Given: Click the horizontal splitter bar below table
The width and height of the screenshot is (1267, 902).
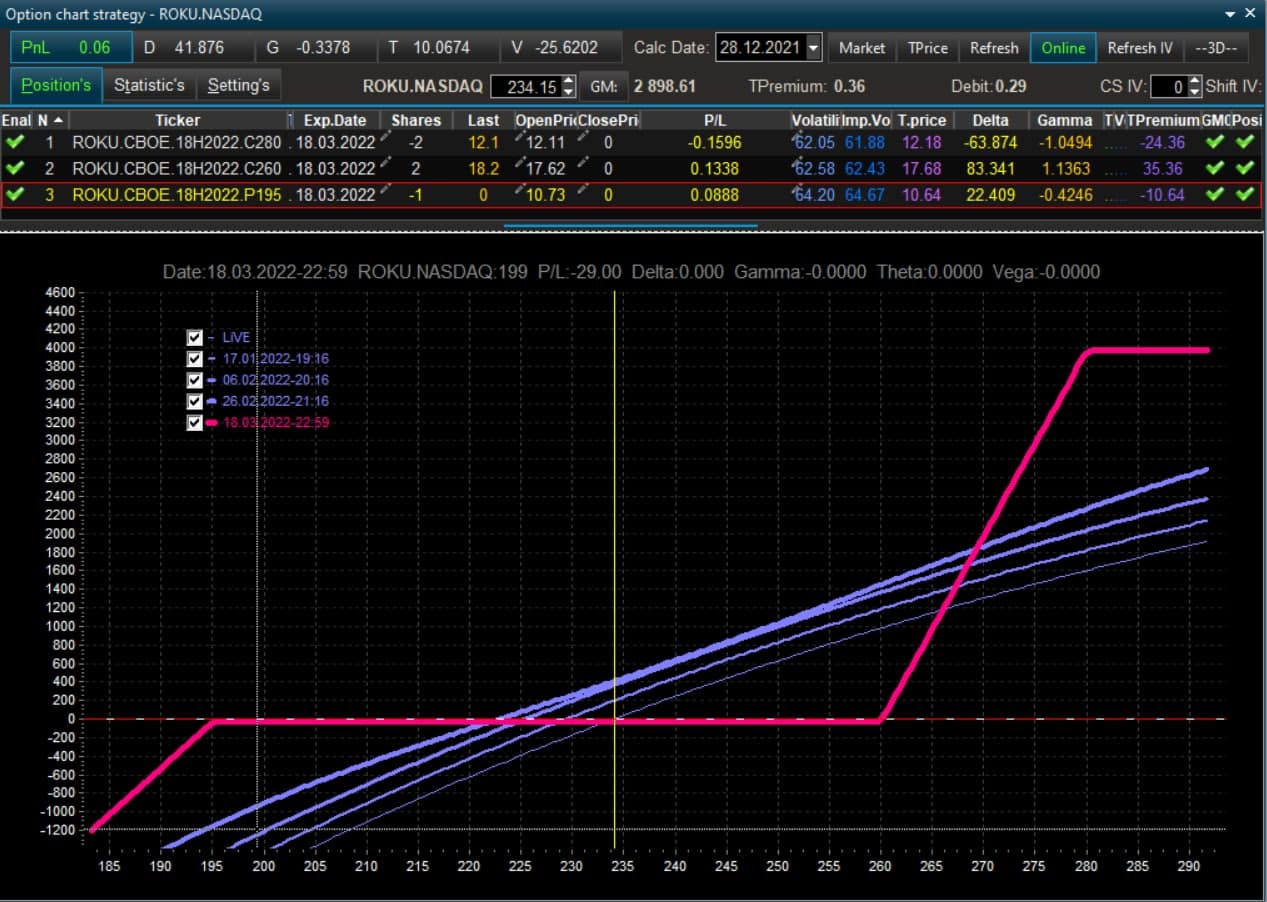Looking at the screenshot, I should point(632,226).
